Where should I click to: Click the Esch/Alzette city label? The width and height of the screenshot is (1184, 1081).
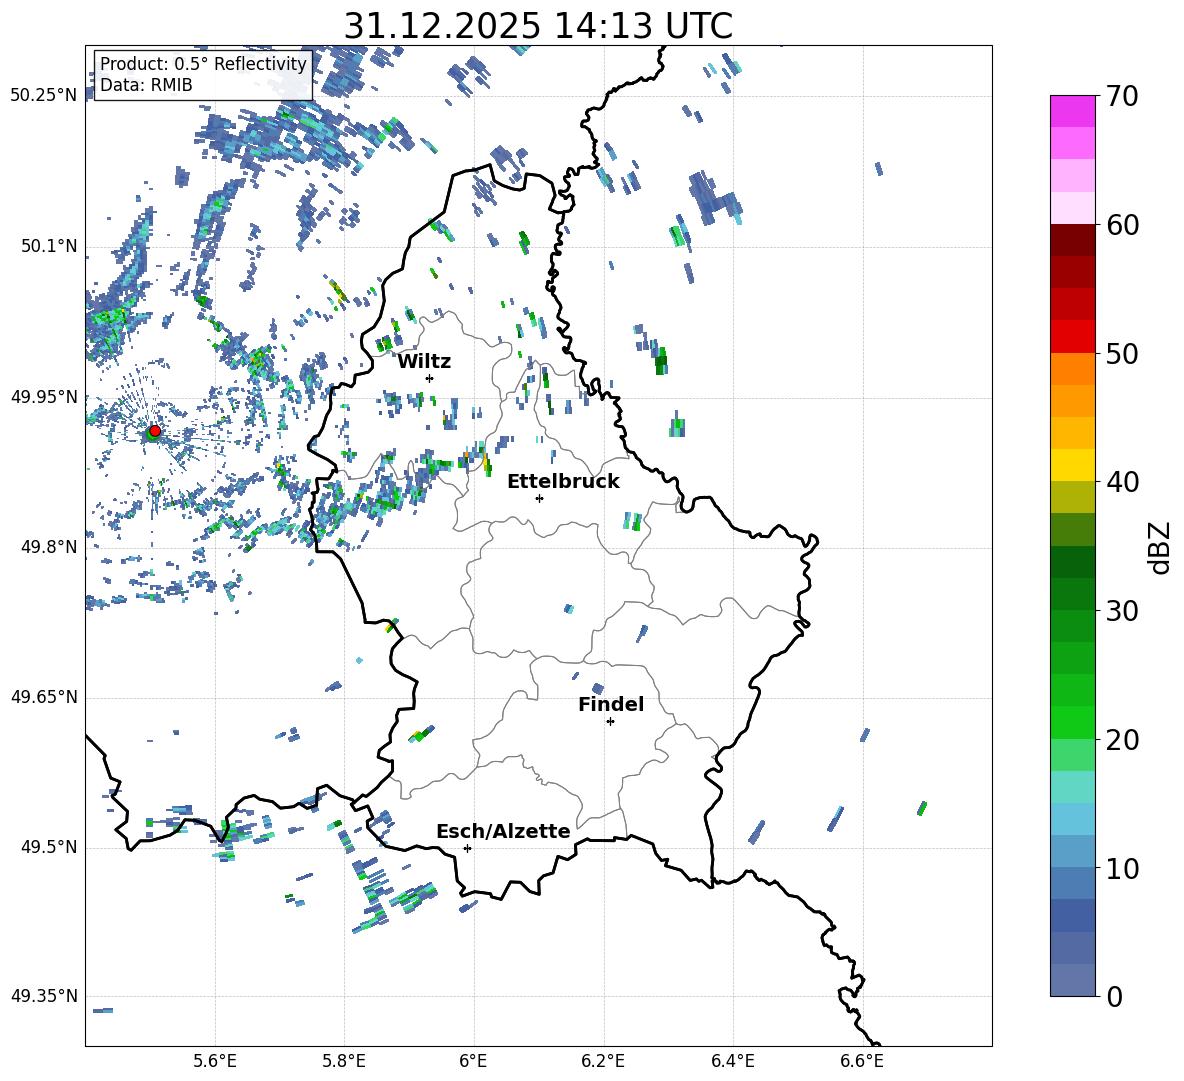click(503, 831)
